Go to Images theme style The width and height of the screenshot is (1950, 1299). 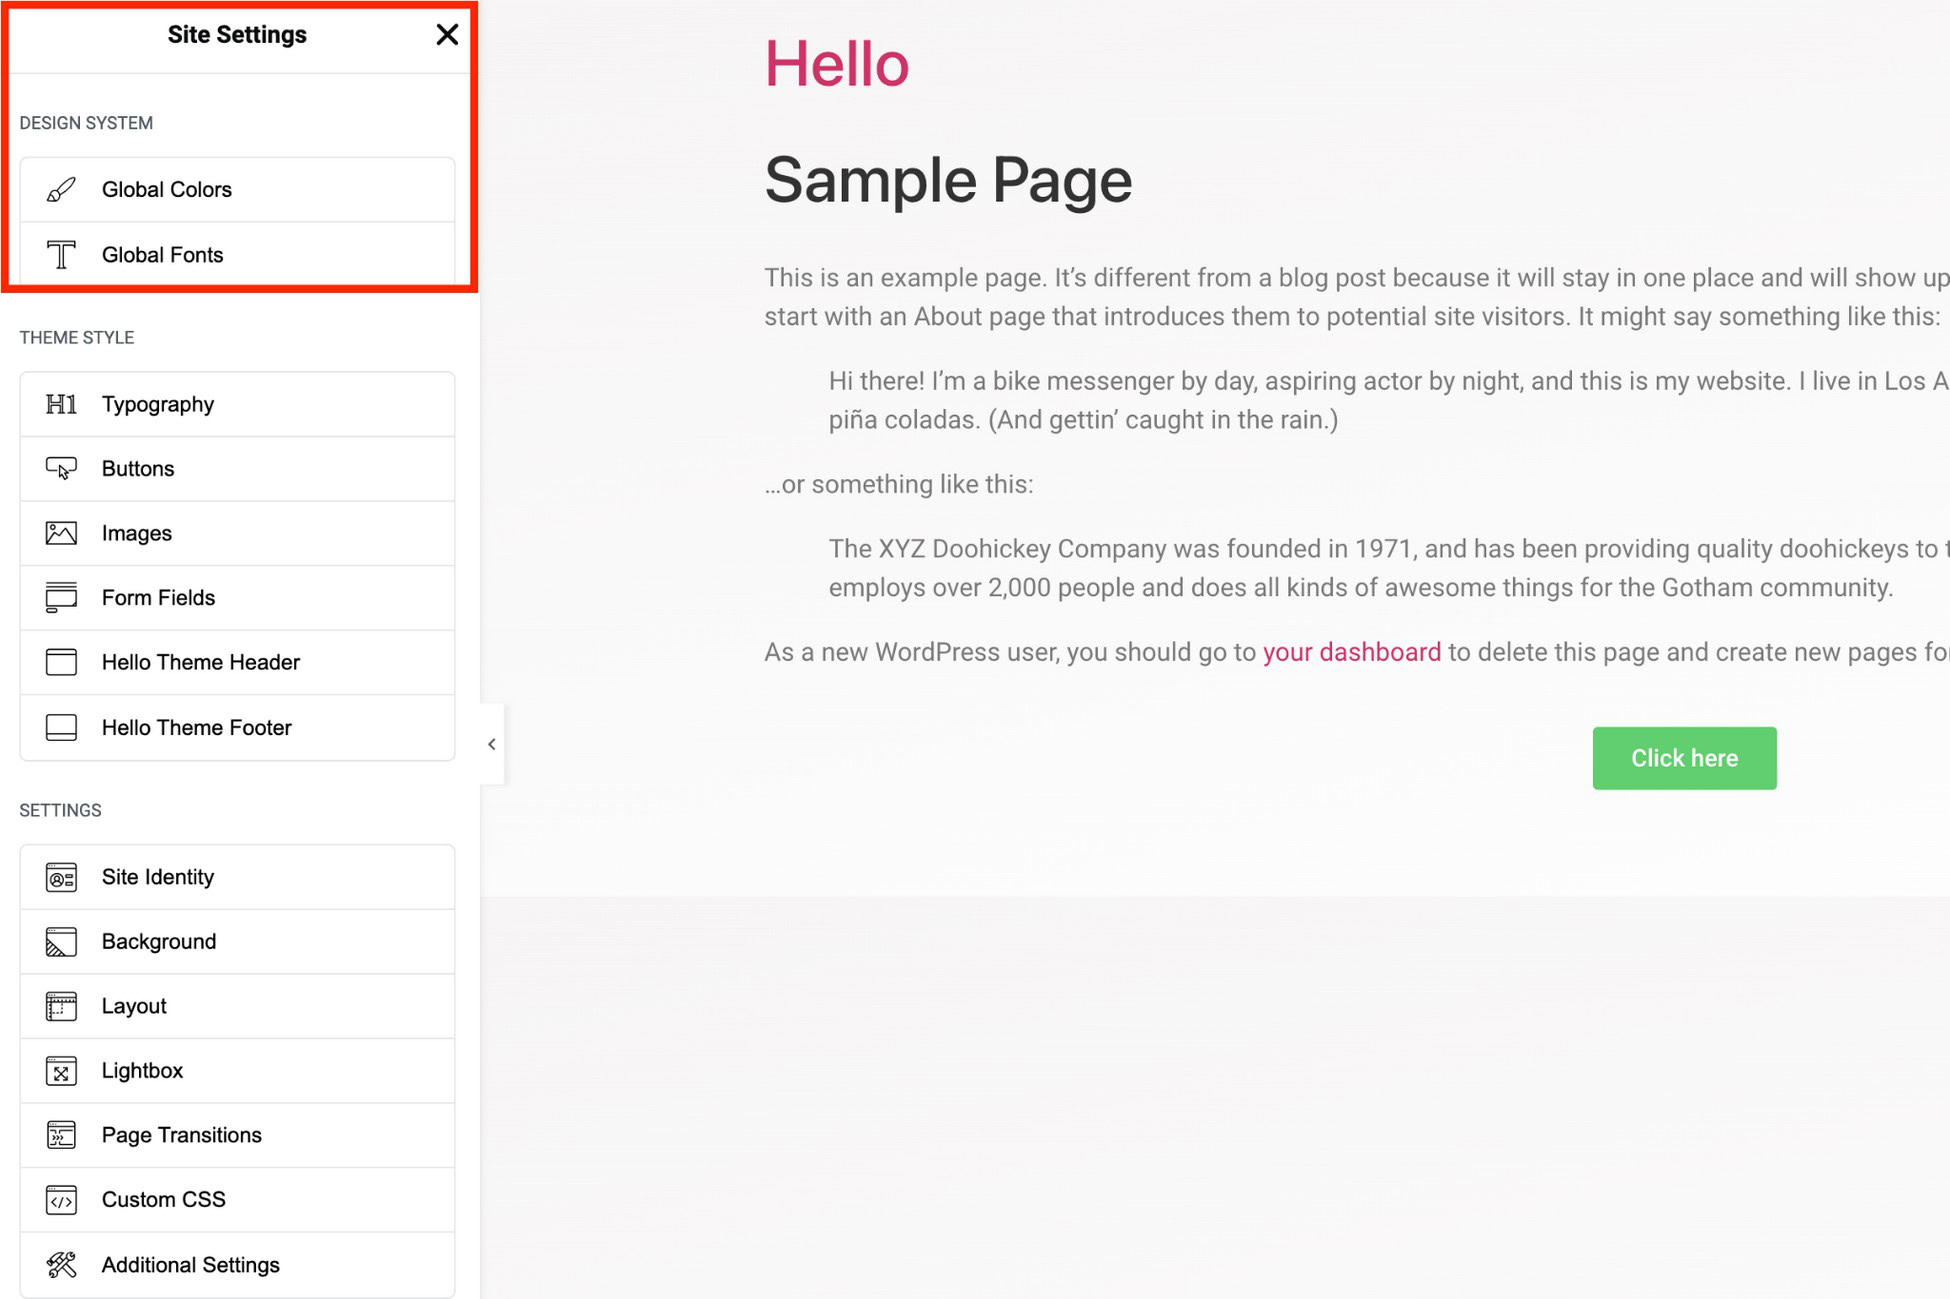(x=237, y=533)
